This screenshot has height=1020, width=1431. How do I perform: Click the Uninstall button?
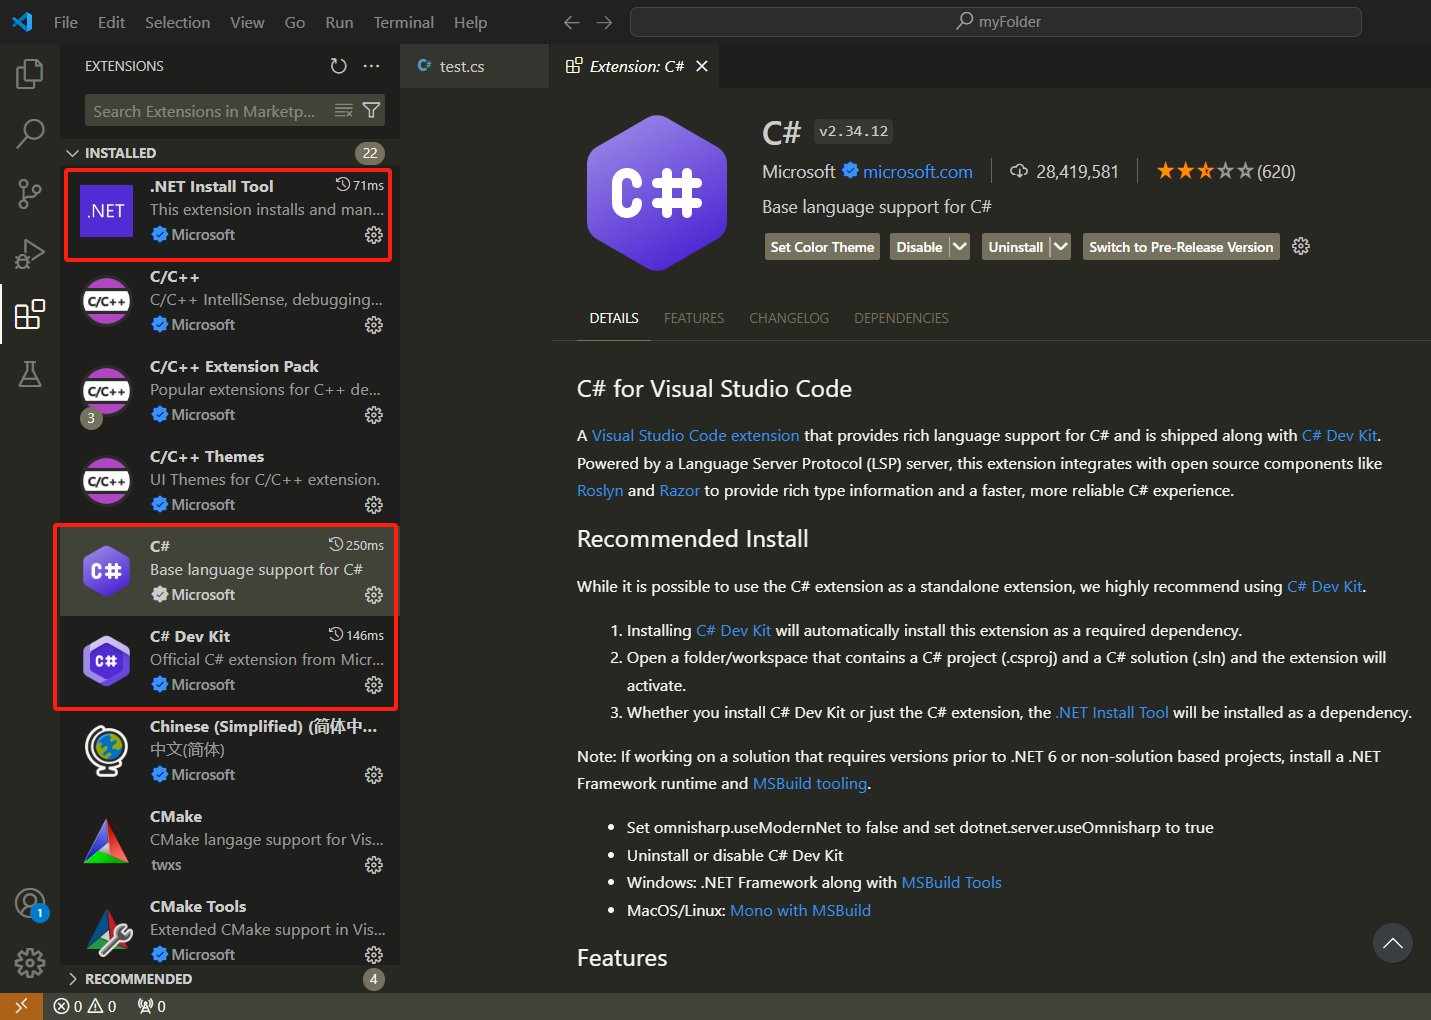[x=1016, y=247]
